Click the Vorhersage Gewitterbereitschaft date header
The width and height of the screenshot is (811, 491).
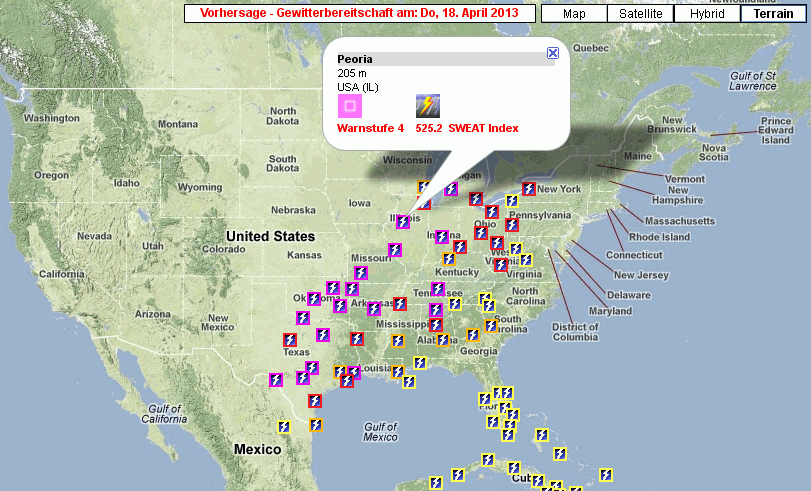click(358, 14)
